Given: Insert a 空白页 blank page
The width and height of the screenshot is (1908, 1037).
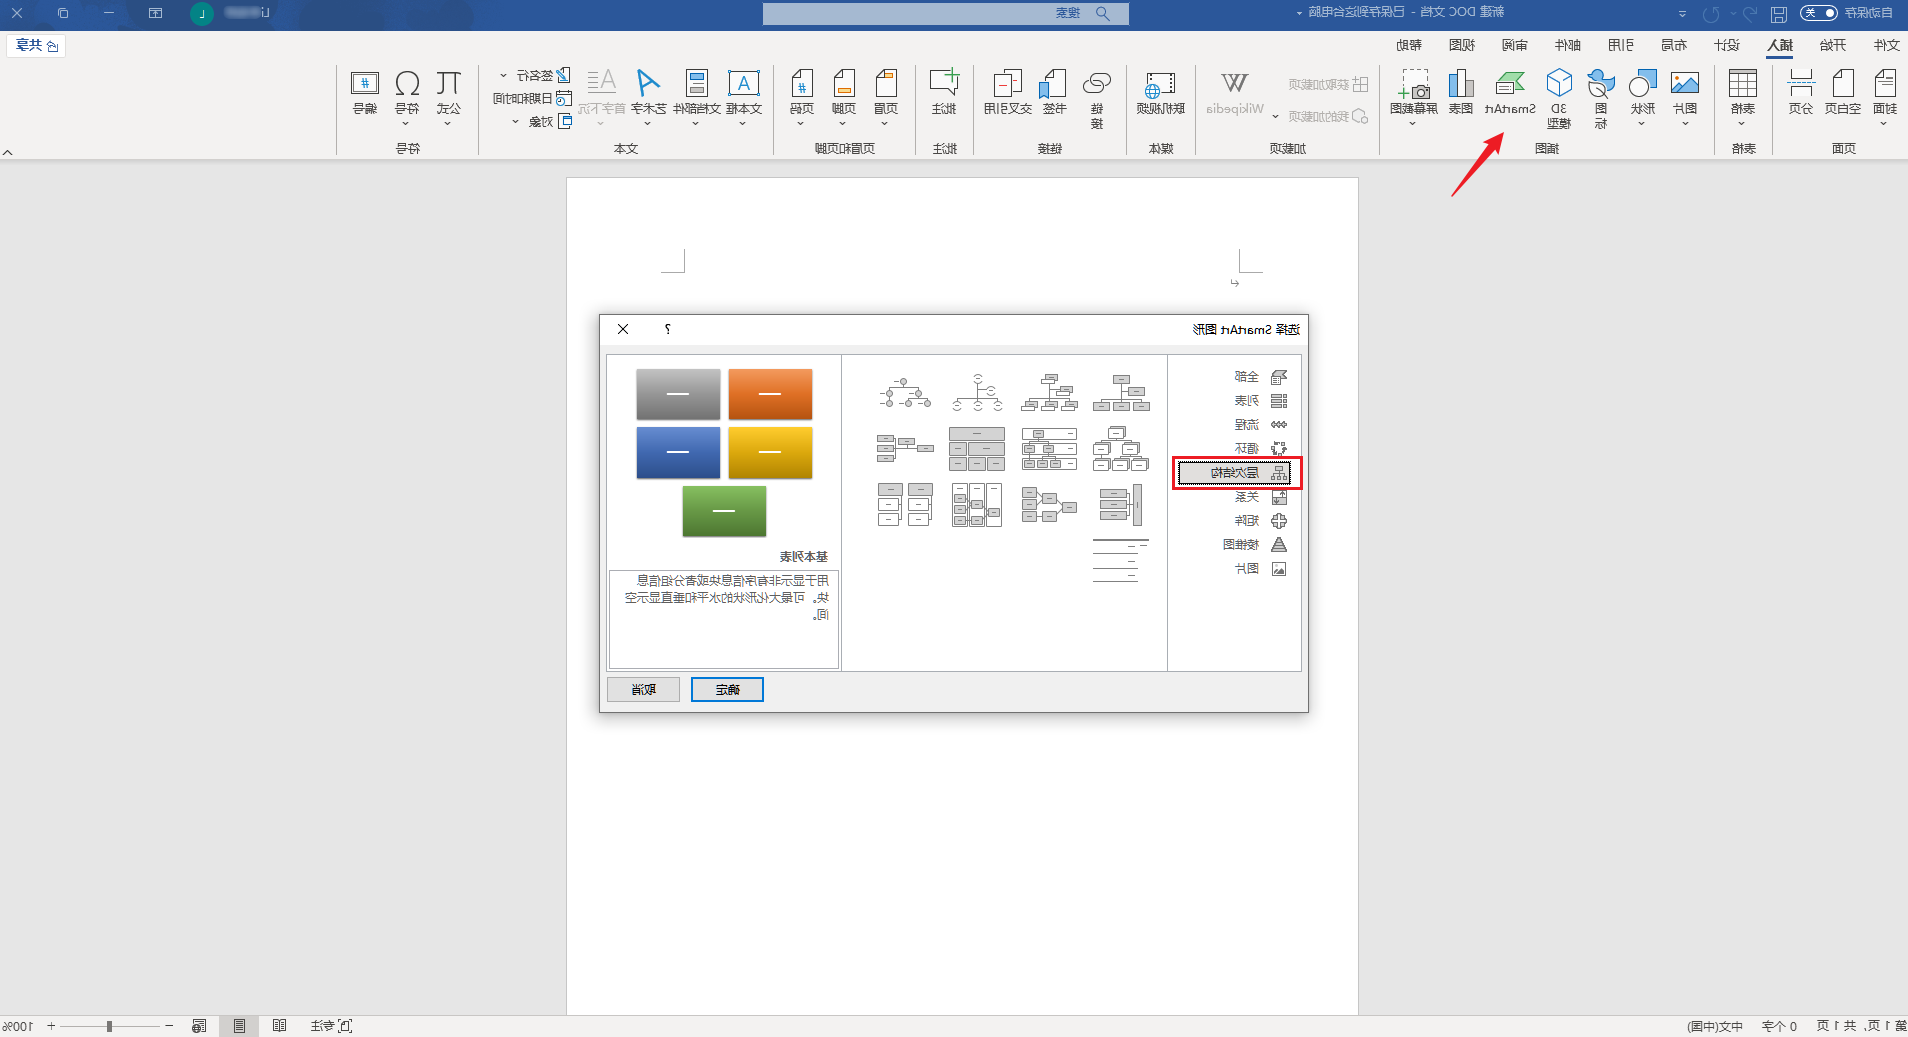Looking at the screenshot, I should click(1843, 92).
